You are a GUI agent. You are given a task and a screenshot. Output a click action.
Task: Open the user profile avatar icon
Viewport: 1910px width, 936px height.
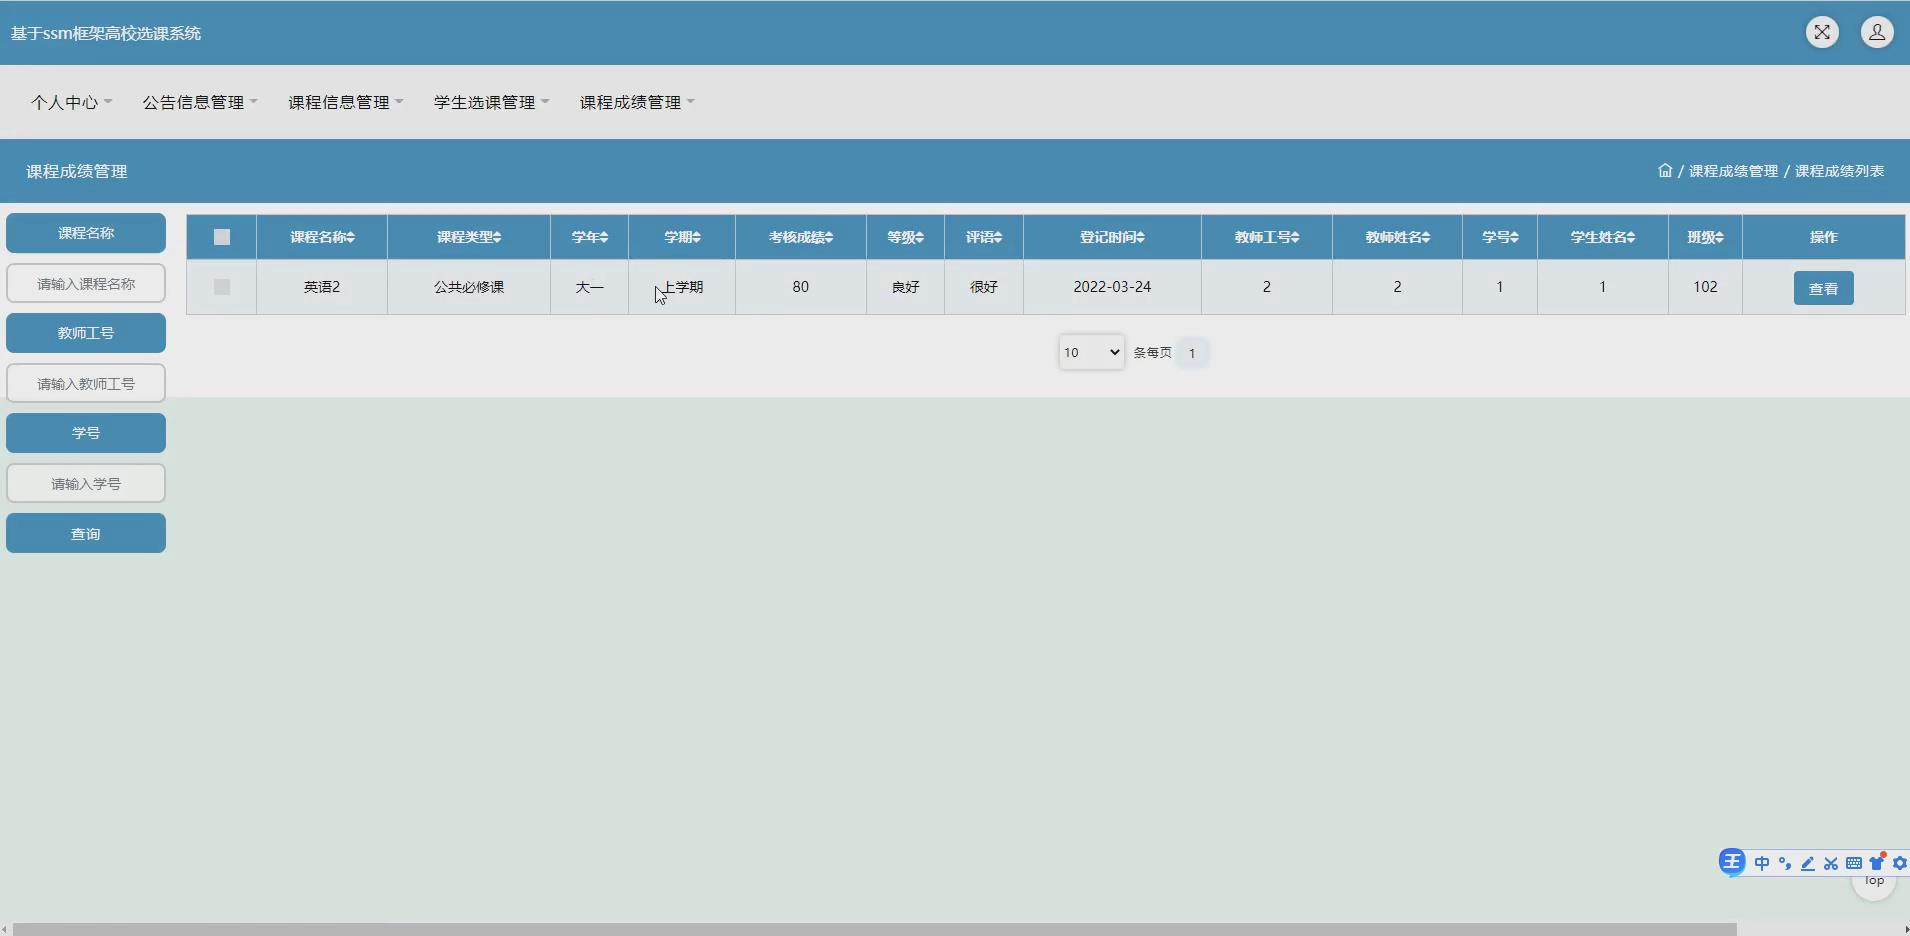click(1877, 32)
